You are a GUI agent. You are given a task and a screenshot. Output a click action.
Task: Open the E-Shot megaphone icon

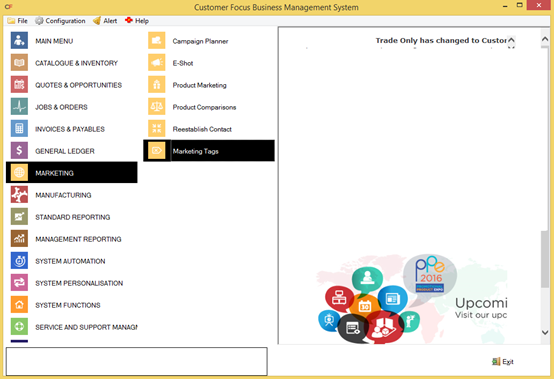pos(157,63)
